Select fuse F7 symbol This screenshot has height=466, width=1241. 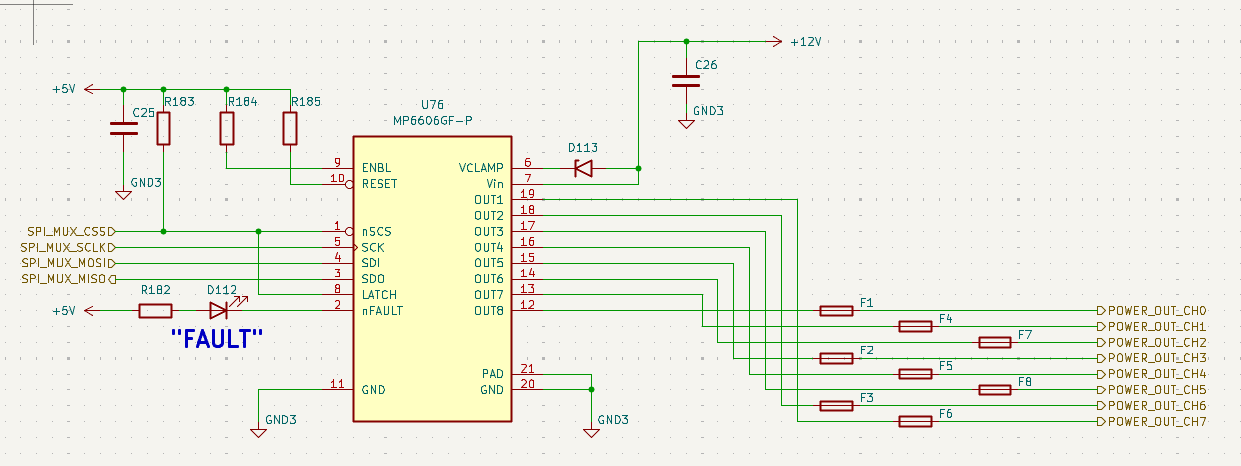(995, 342)
